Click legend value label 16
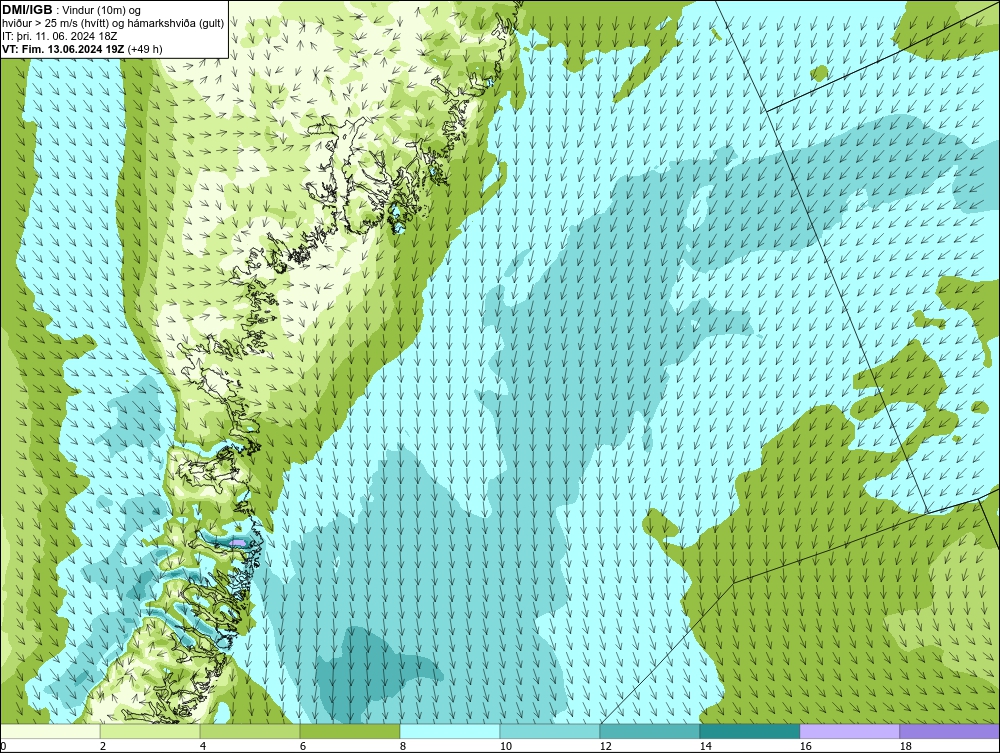Viewport: 1000px width, 753px height. coord(805,746)
